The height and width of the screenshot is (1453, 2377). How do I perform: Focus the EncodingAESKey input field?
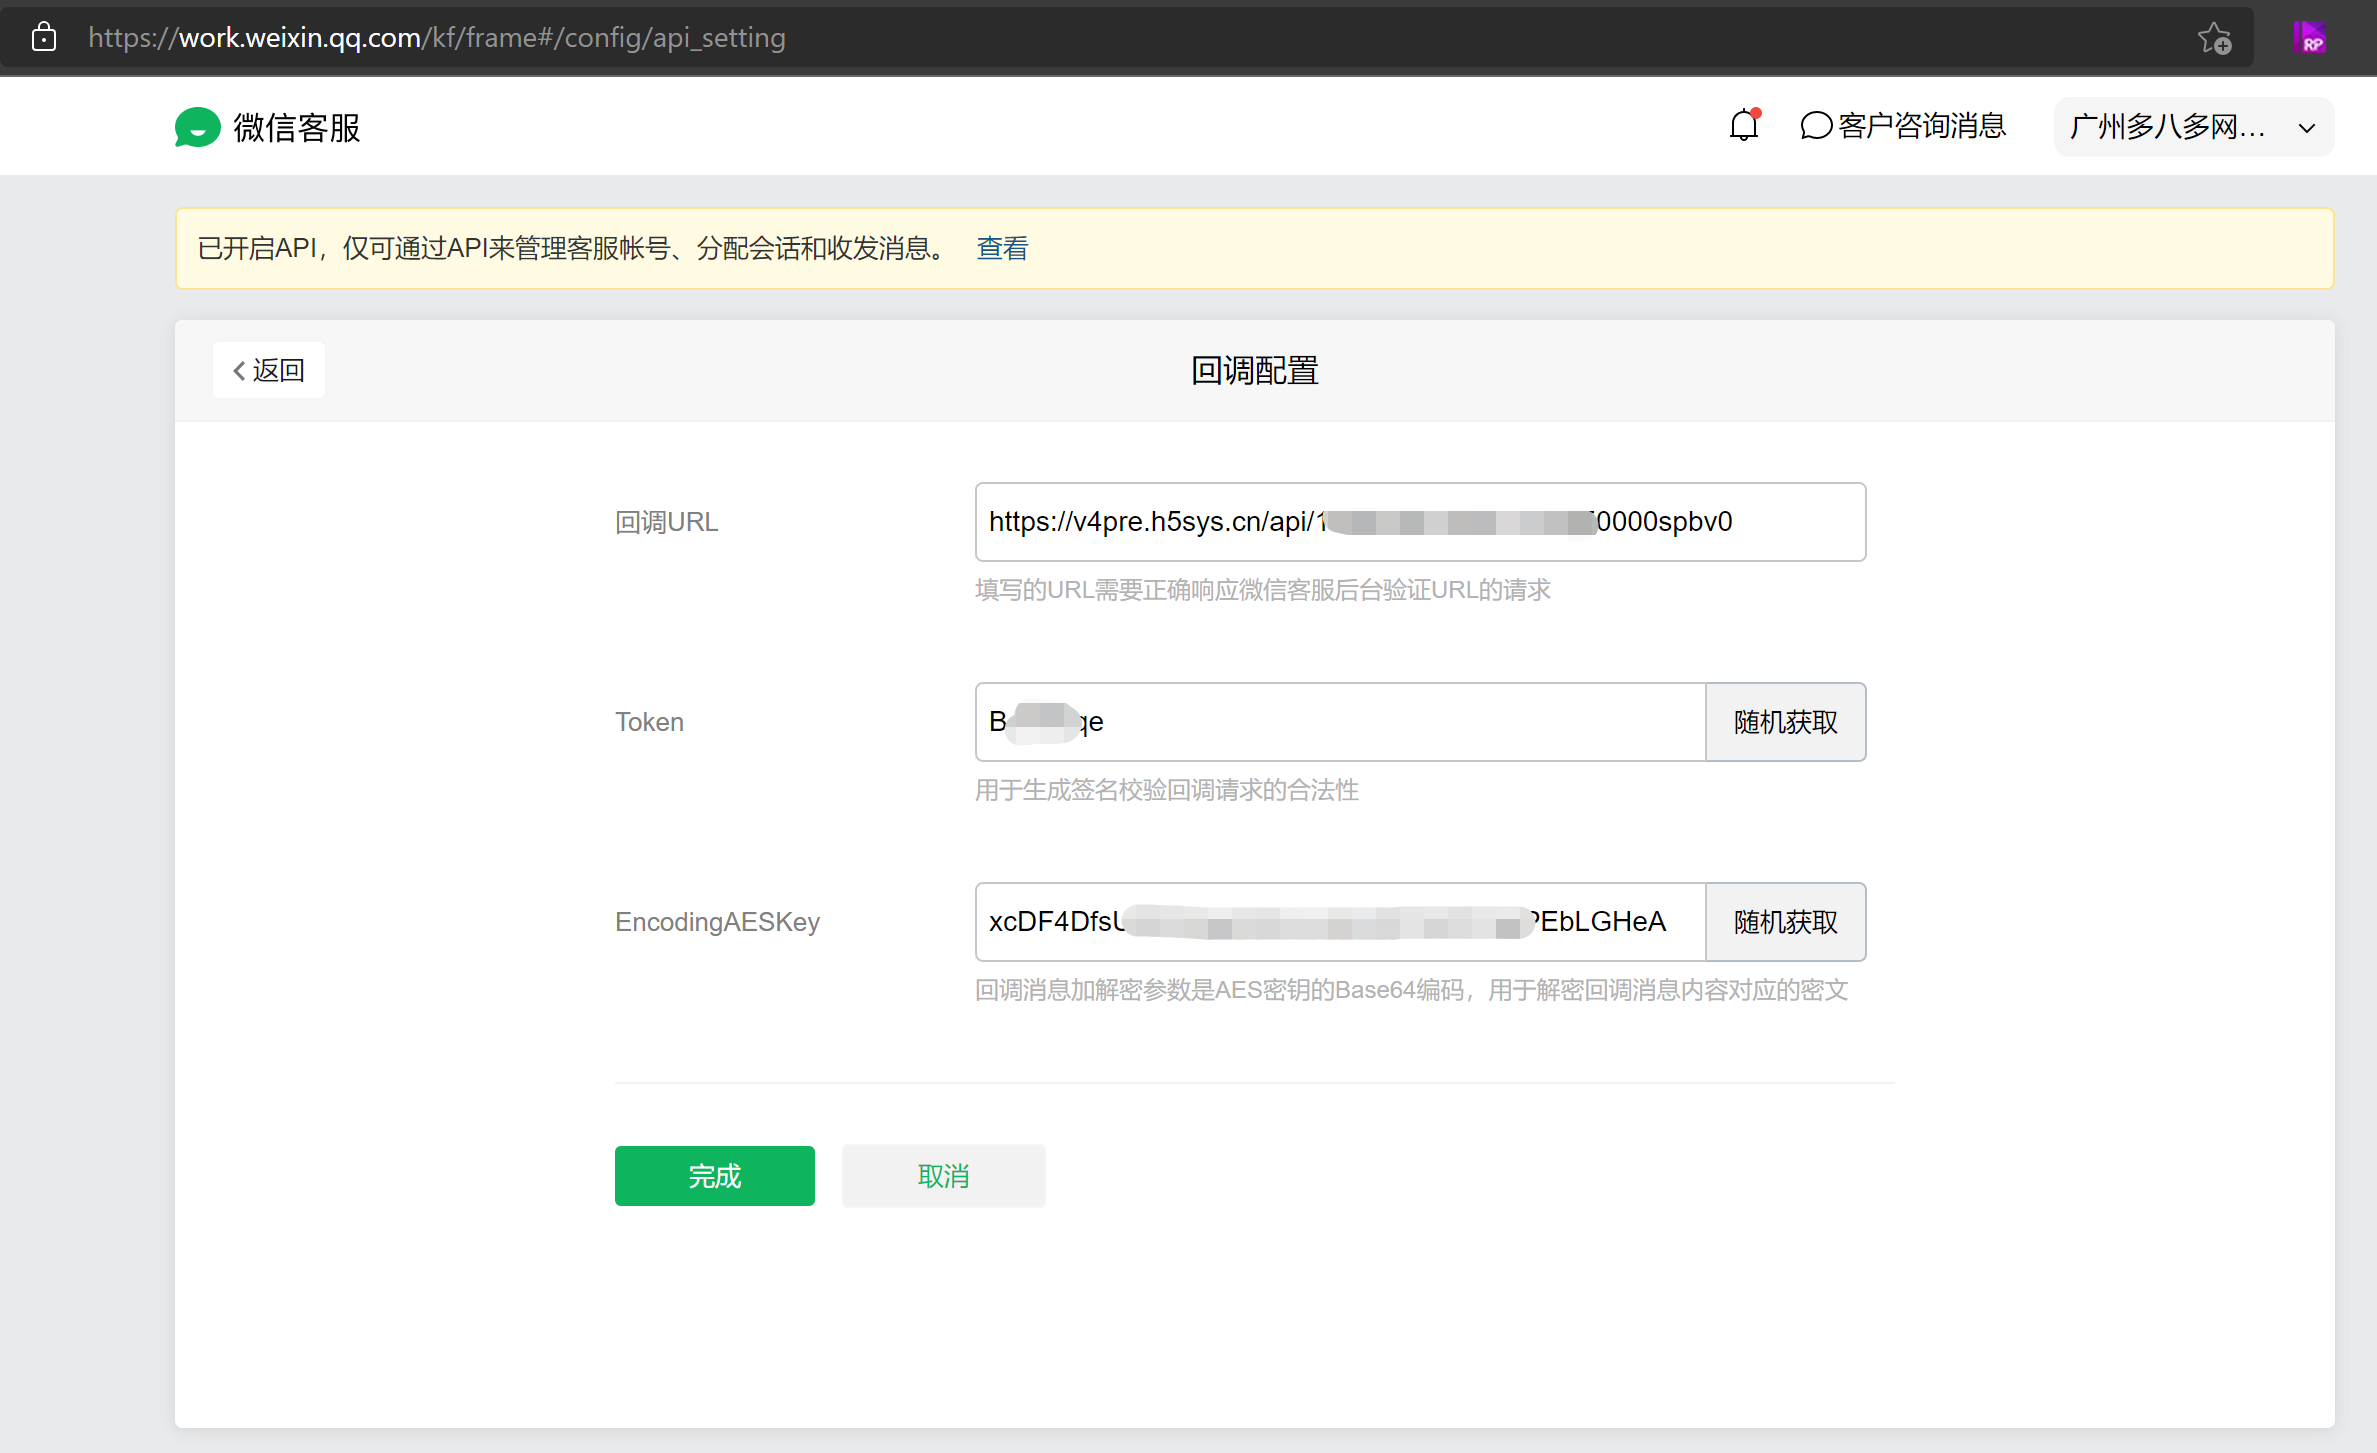coord(1339,922)
